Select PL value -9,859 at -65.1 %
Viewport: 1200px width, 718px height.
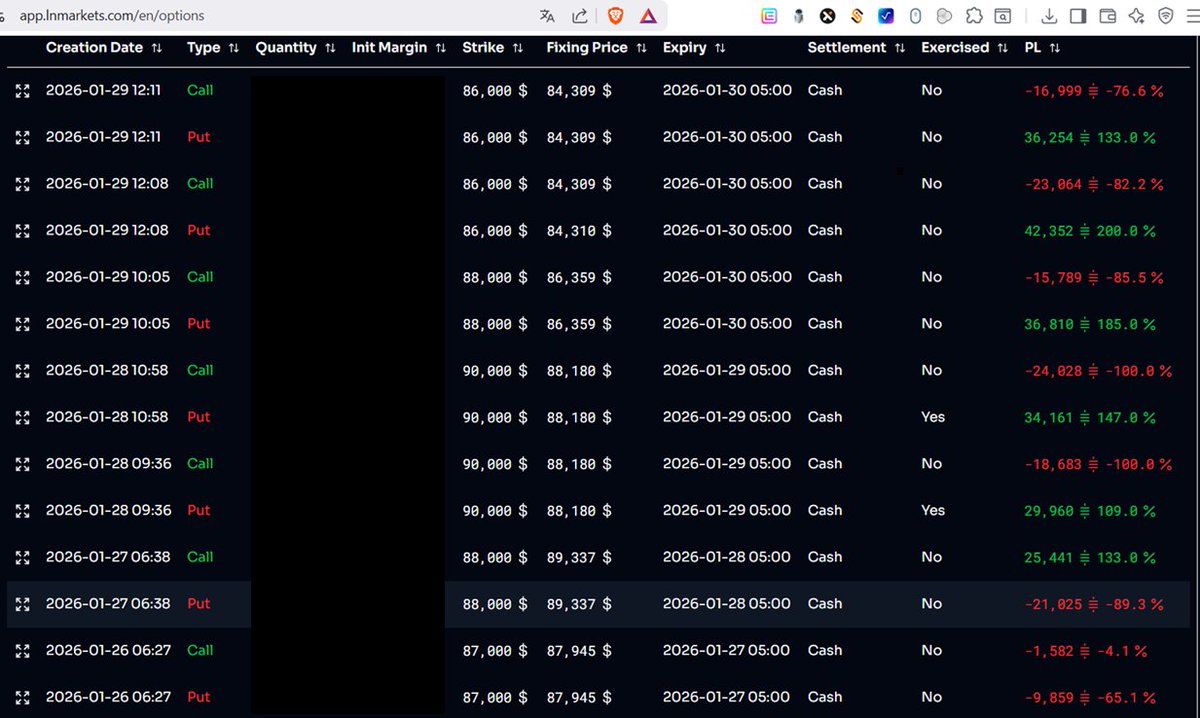(1090, 697)
